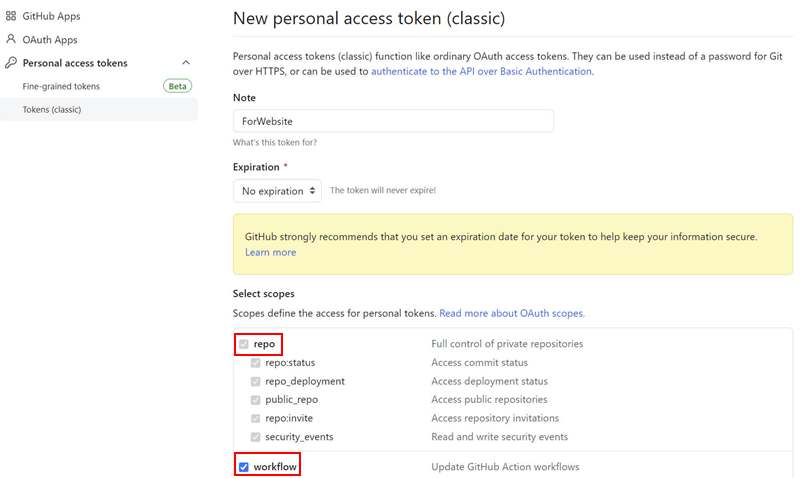Toggle the security_events checkbox

coord(256,437)
